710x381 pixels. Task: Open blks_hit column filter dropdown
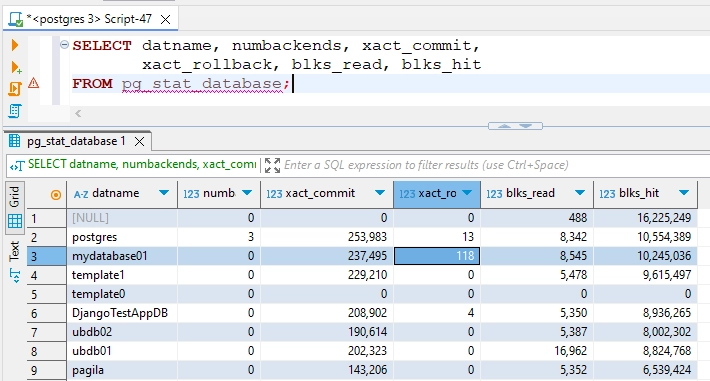(684, 193)
